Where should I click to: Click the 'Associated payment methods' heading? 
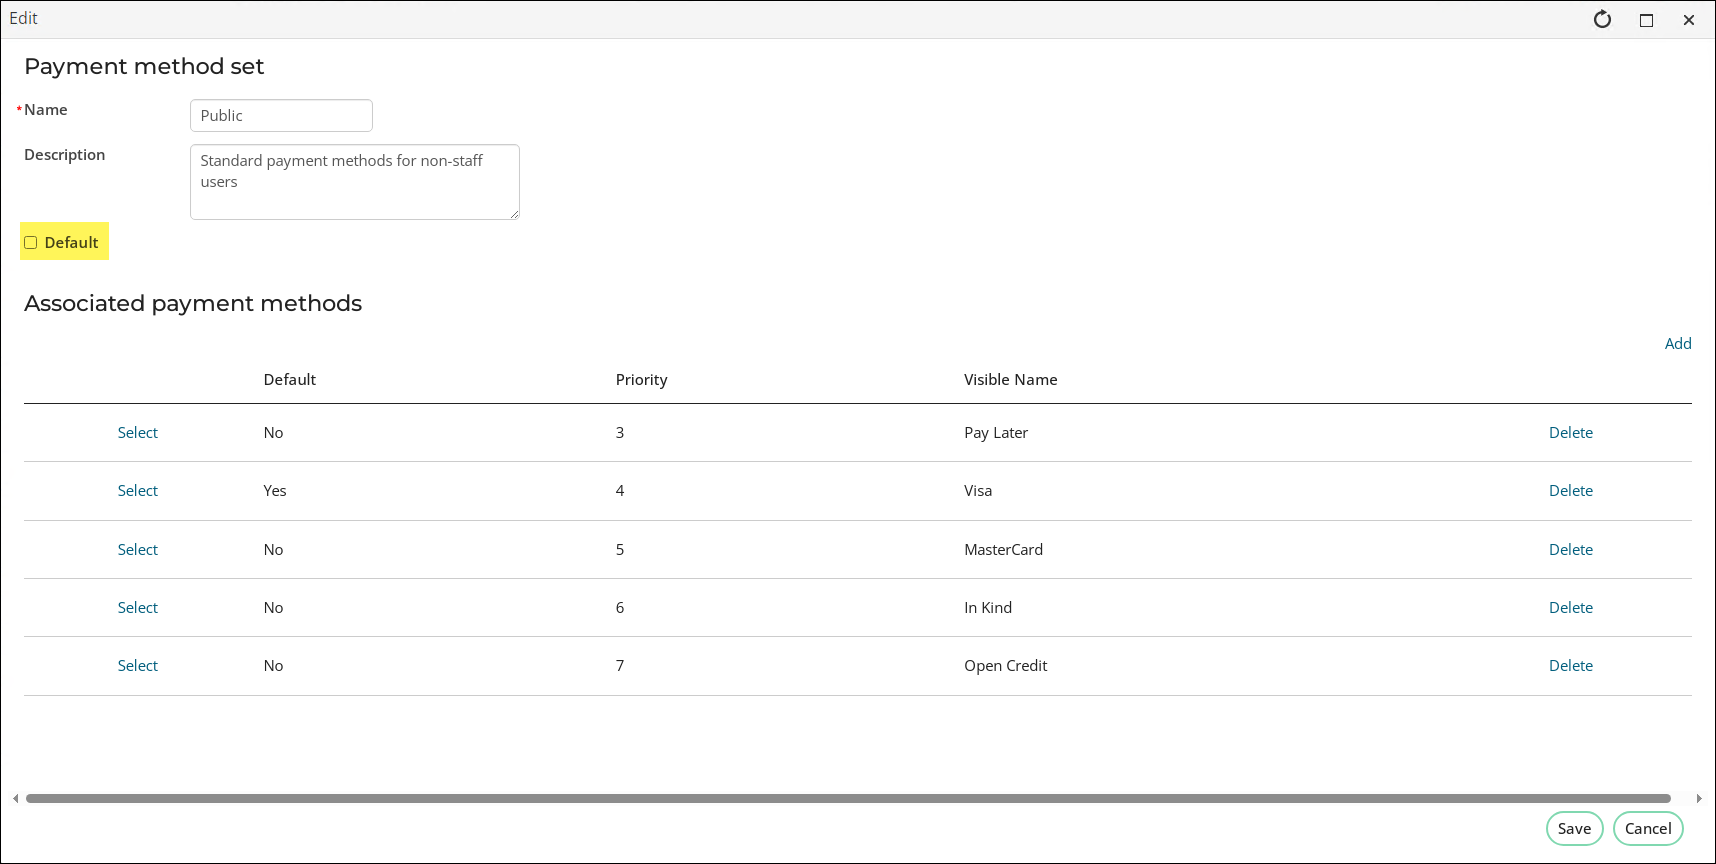(x=193, y=303)
